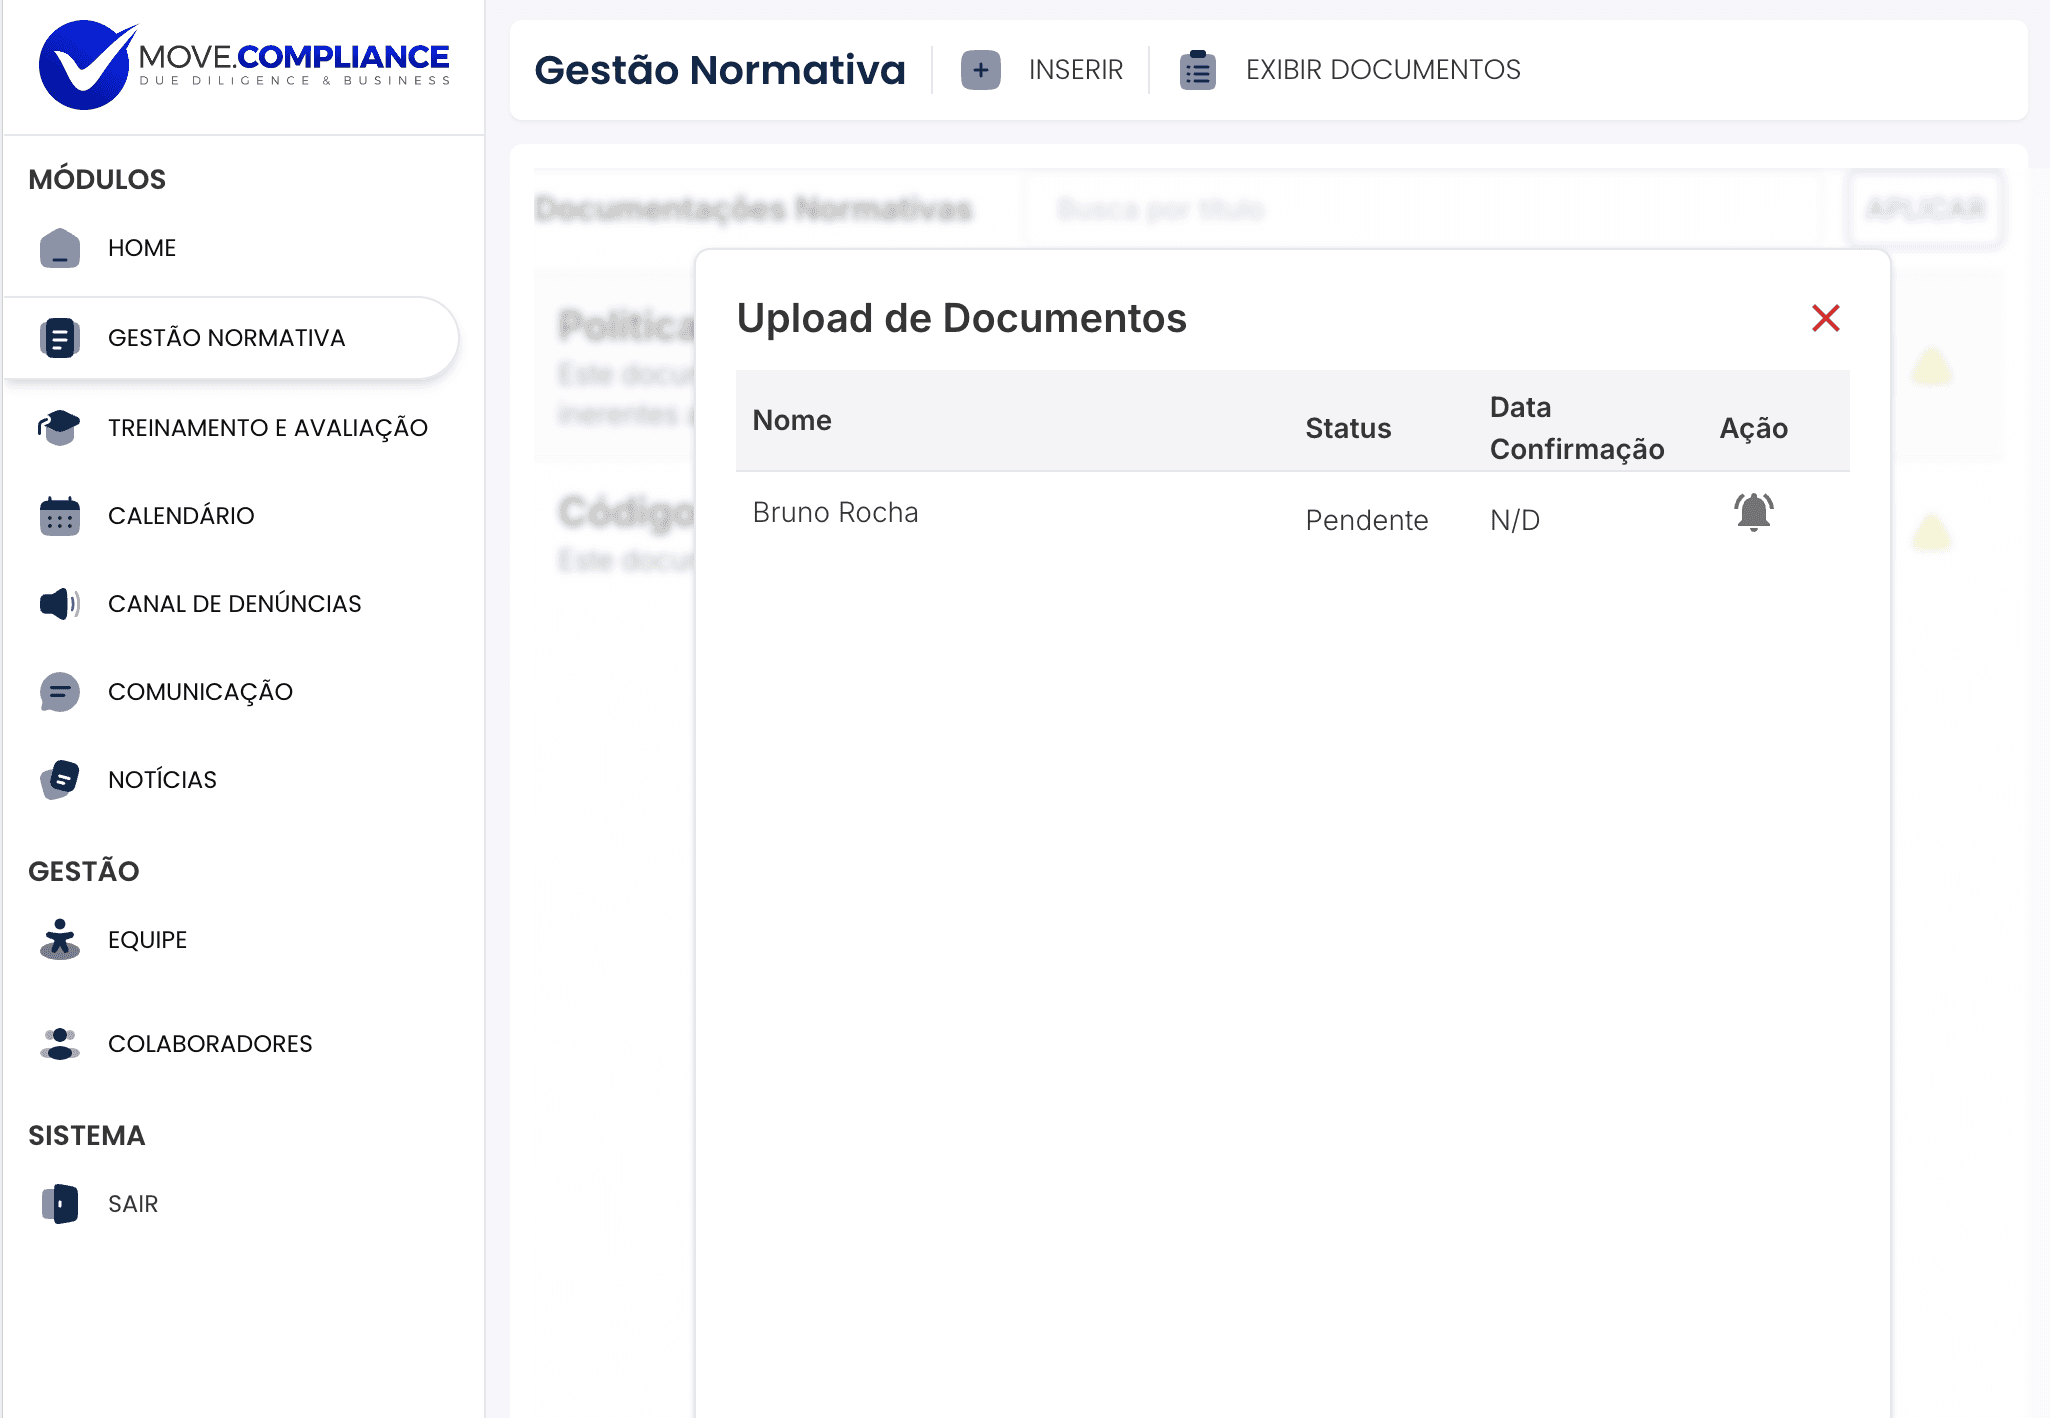Click the Sair door icon
Viewport: 2050px width, 1418px height.
click(x=60, y=1204)
